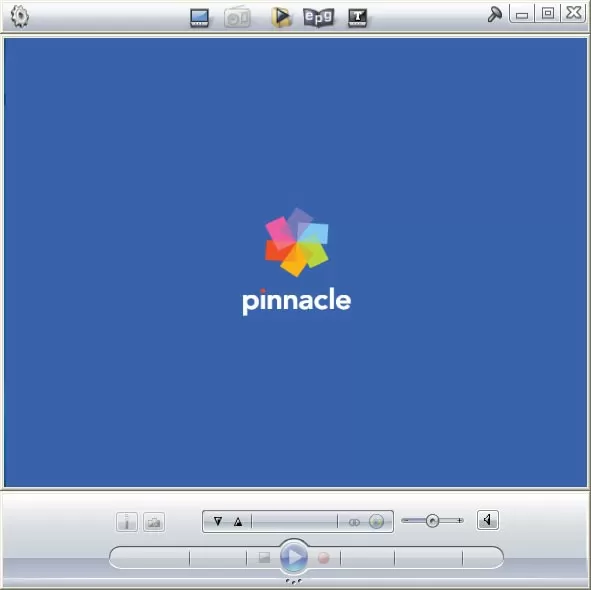Image resolution: width=591 pixels, height=590 pixels.
Task: Decrease volume with the minus end
Action: tap(406, 520)
